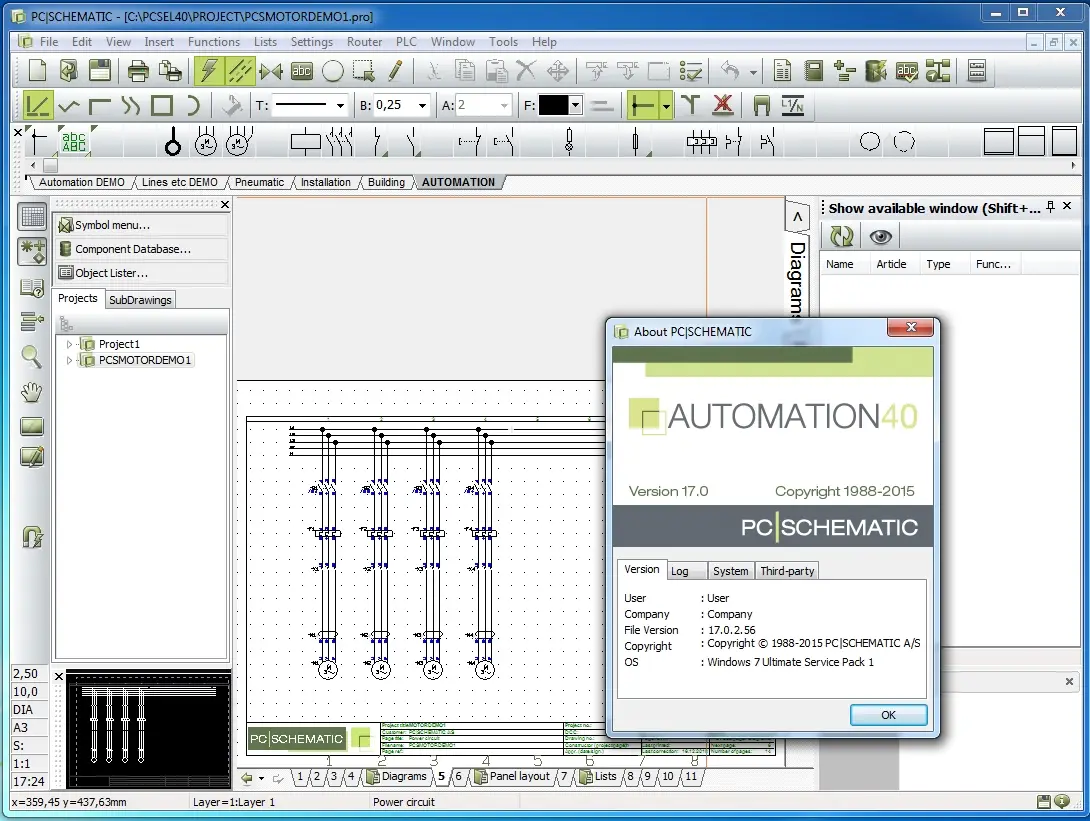Screen dimensions: 1090x821
Task: Open the Third-party tab in About dialog
Action: [787, 571]
